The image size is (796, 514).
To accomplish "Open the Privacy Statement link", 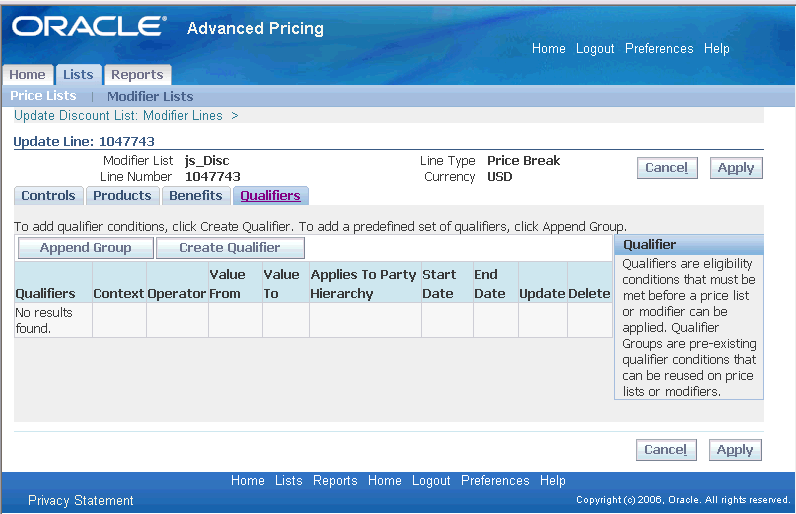I will click(x=81, y=501).
